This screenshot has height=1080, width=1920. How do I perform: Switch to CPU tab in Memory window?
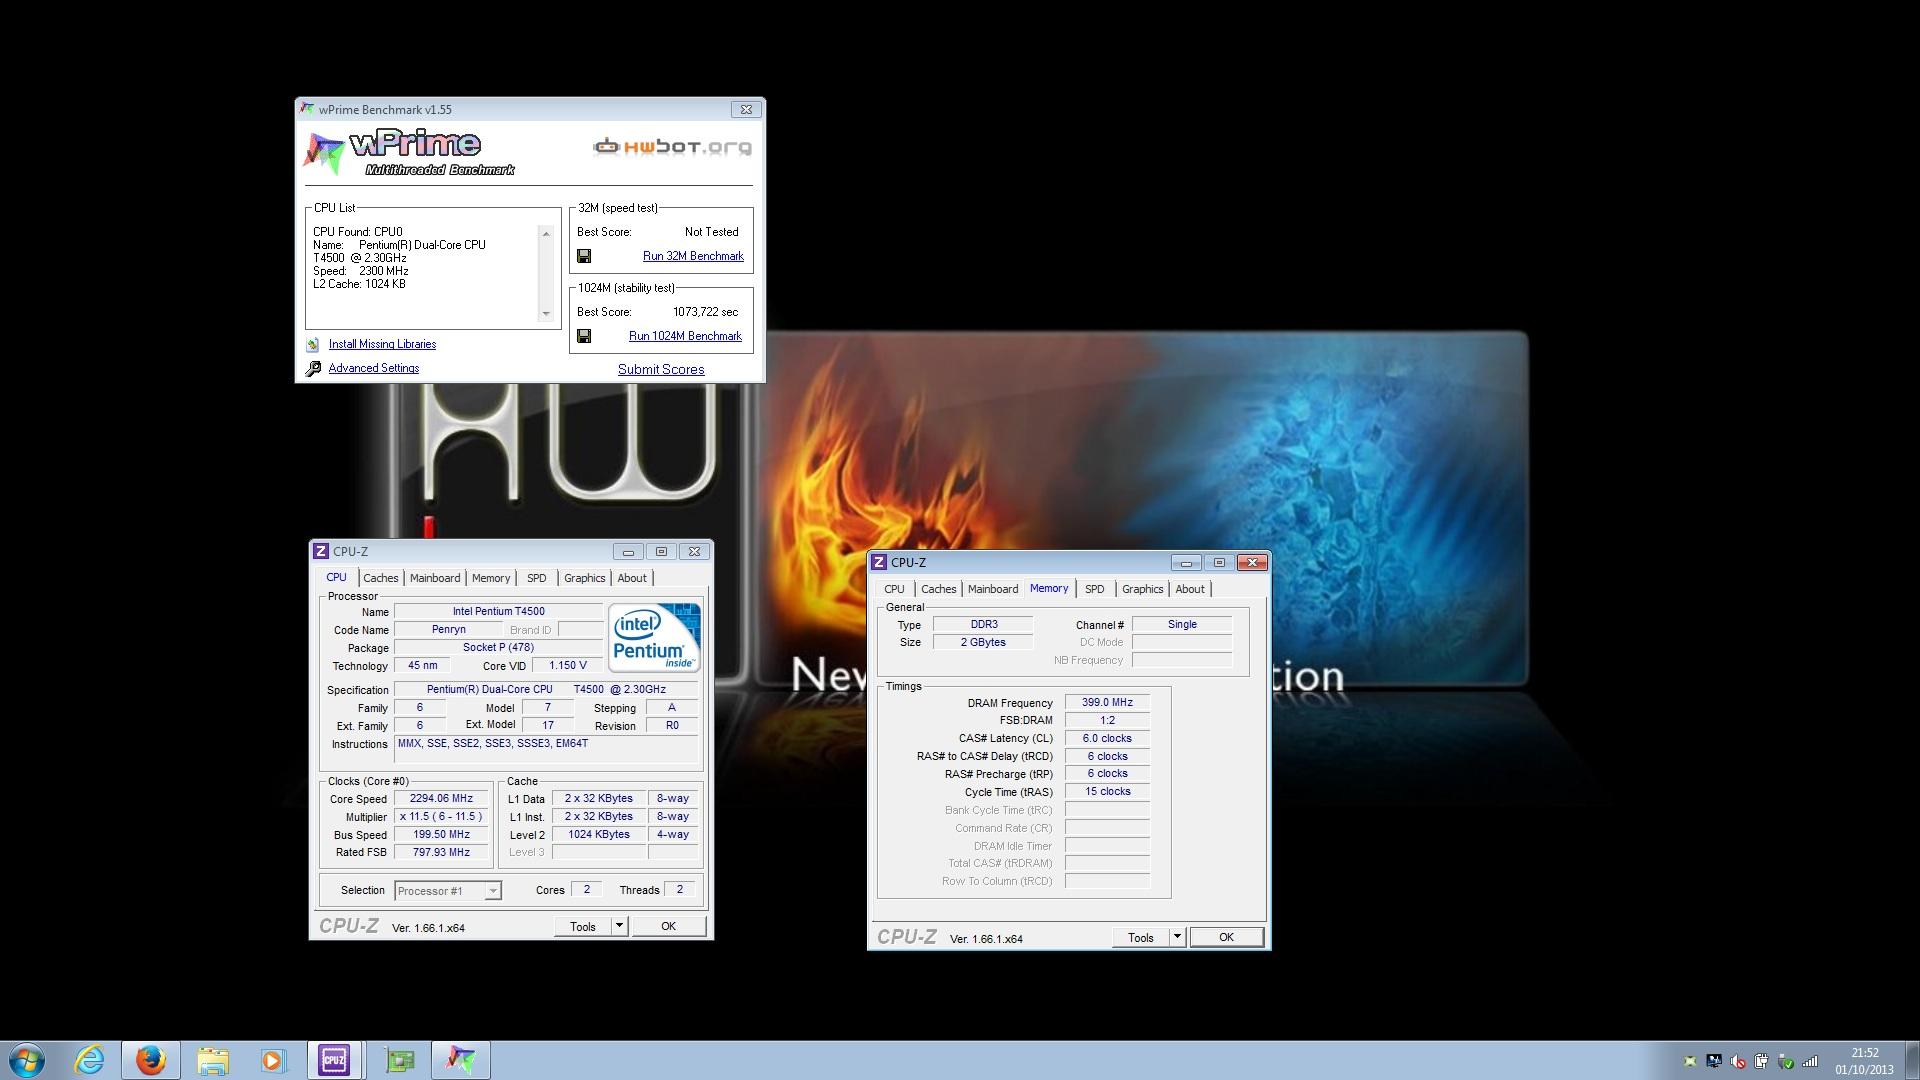894,589
